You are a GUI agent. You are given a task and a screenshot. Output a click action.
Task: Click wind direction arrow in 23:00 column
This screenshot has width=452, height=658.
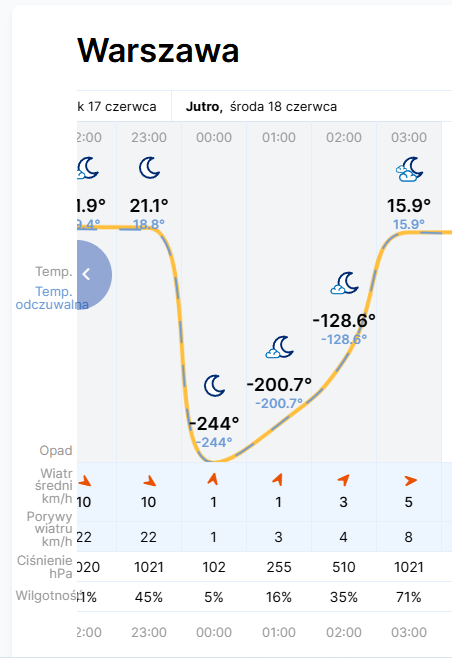coord(149,481)
